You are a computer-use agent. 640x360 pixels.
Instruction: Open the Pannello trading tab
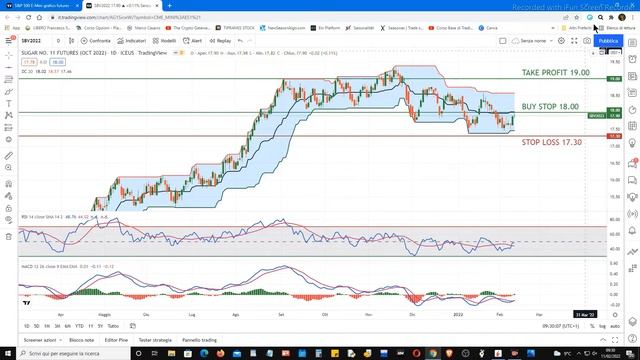click(x=199, y=340)
